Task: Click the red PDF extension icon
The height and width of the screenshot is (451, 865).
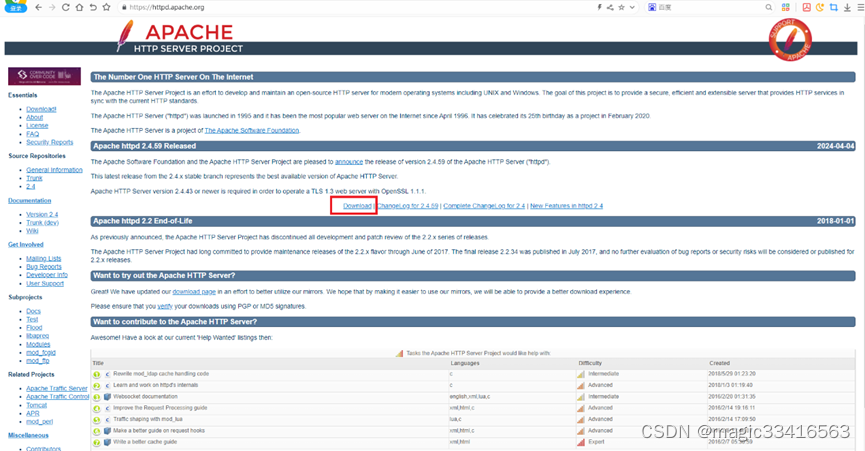Action: [807, 7]
